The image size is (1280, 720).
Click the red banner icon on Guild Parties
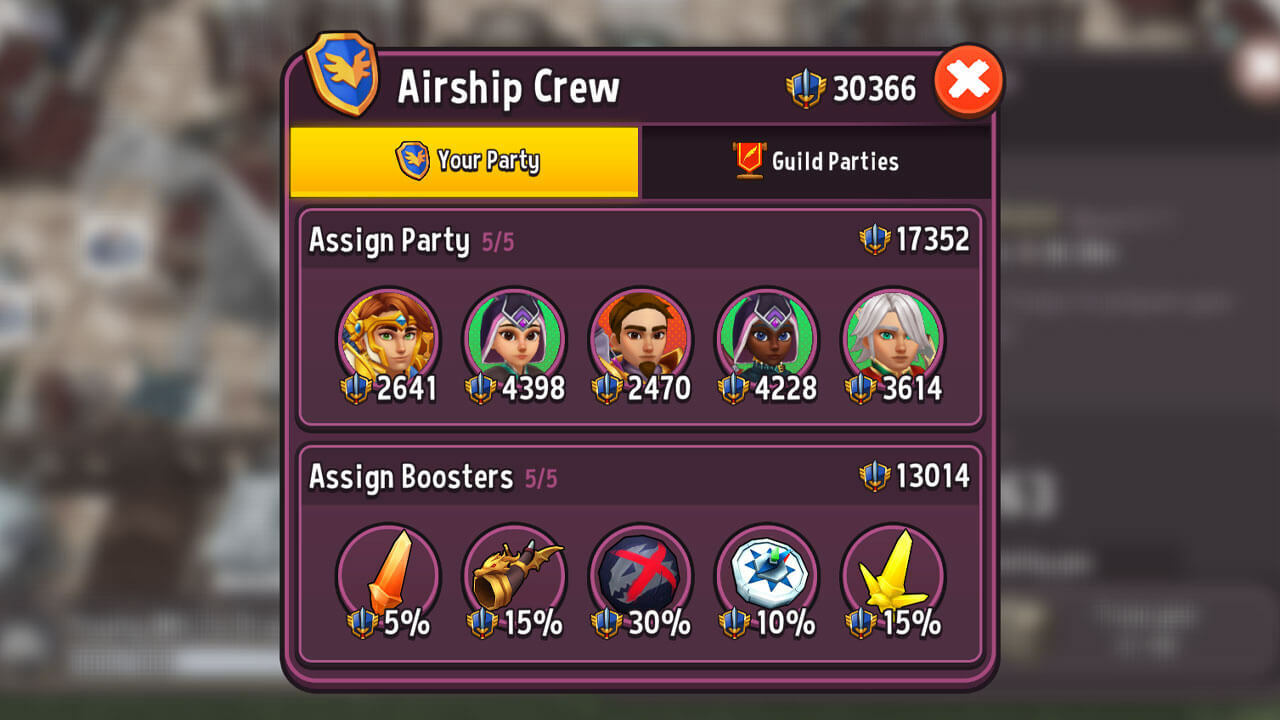point(748,160)
